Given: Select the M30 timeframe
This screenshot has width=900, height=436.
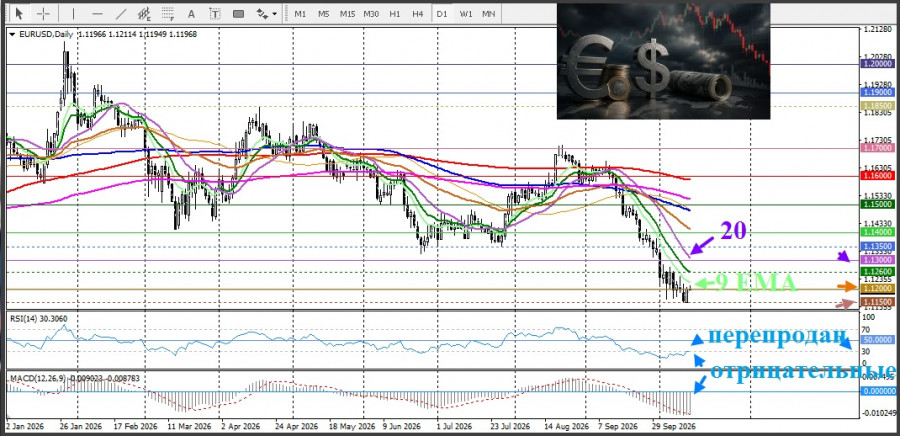Looking at the screenshot, I should click(x=371, y=13).
